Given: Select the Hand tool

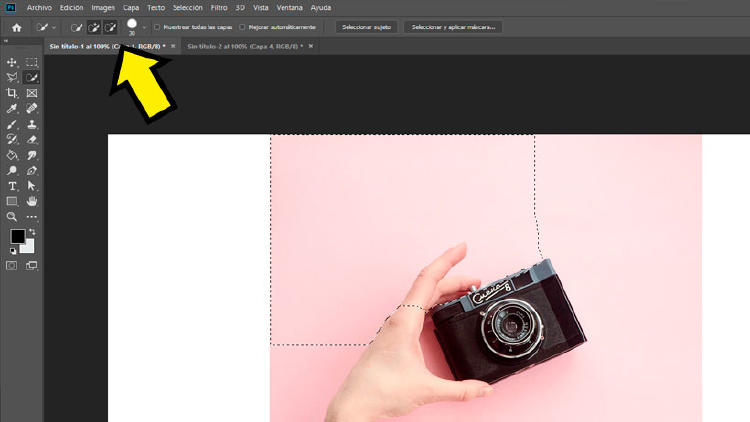Looking at the screenshot, I should pyautogui.click(x=32, y=201).
